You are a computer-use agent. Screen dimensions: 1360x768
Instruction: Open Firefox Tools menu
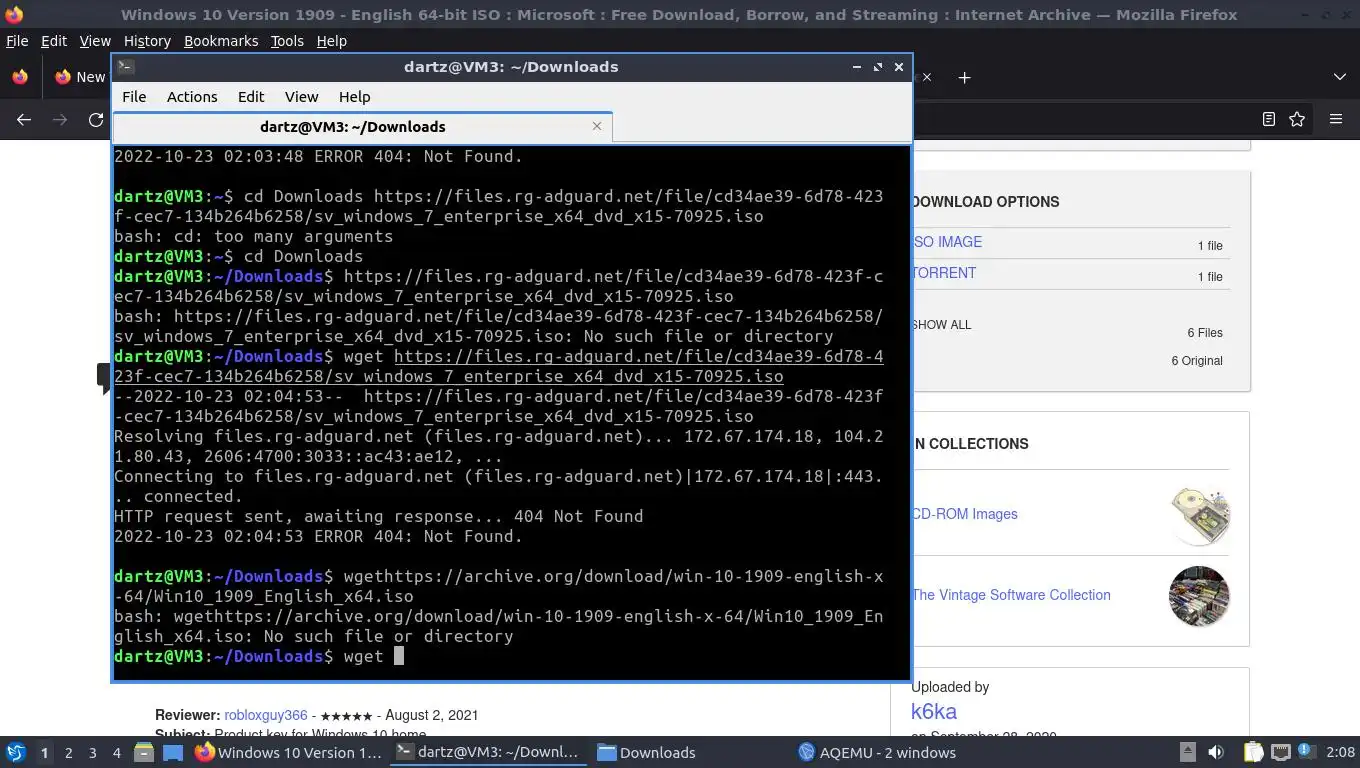tap(287, 41)
